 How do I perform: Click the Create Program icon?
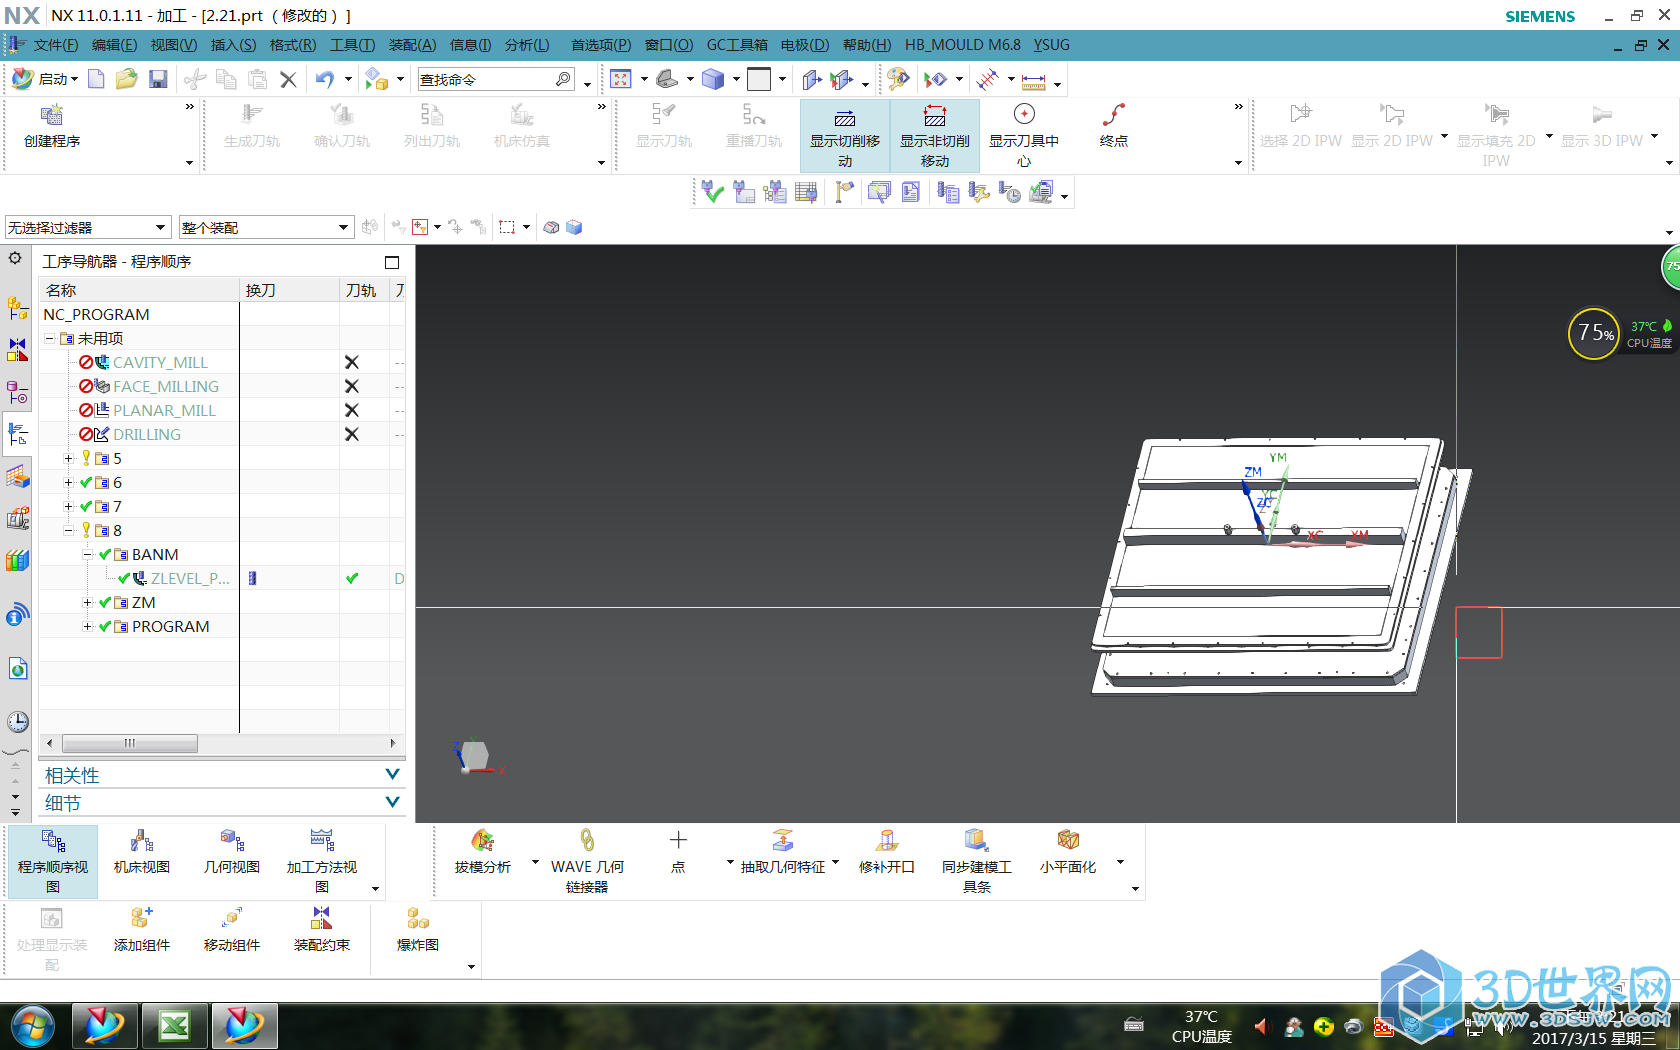click(x=52, y=114)
